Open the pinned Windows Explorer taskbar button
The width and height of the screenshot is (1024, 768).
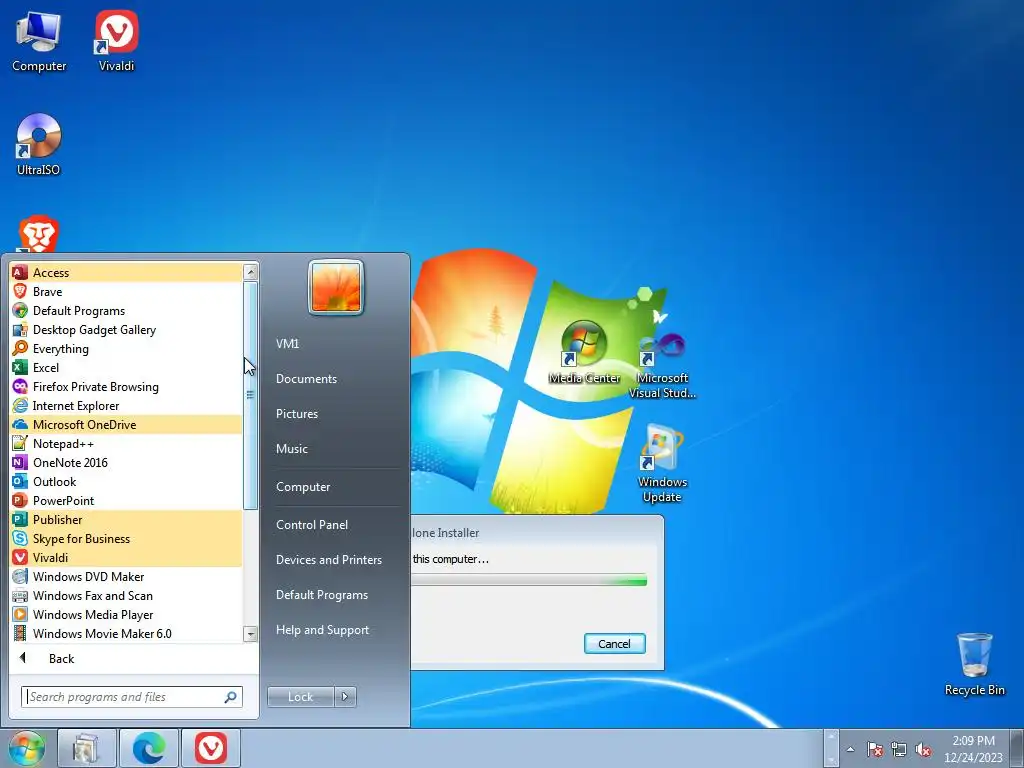coord(87,748)
